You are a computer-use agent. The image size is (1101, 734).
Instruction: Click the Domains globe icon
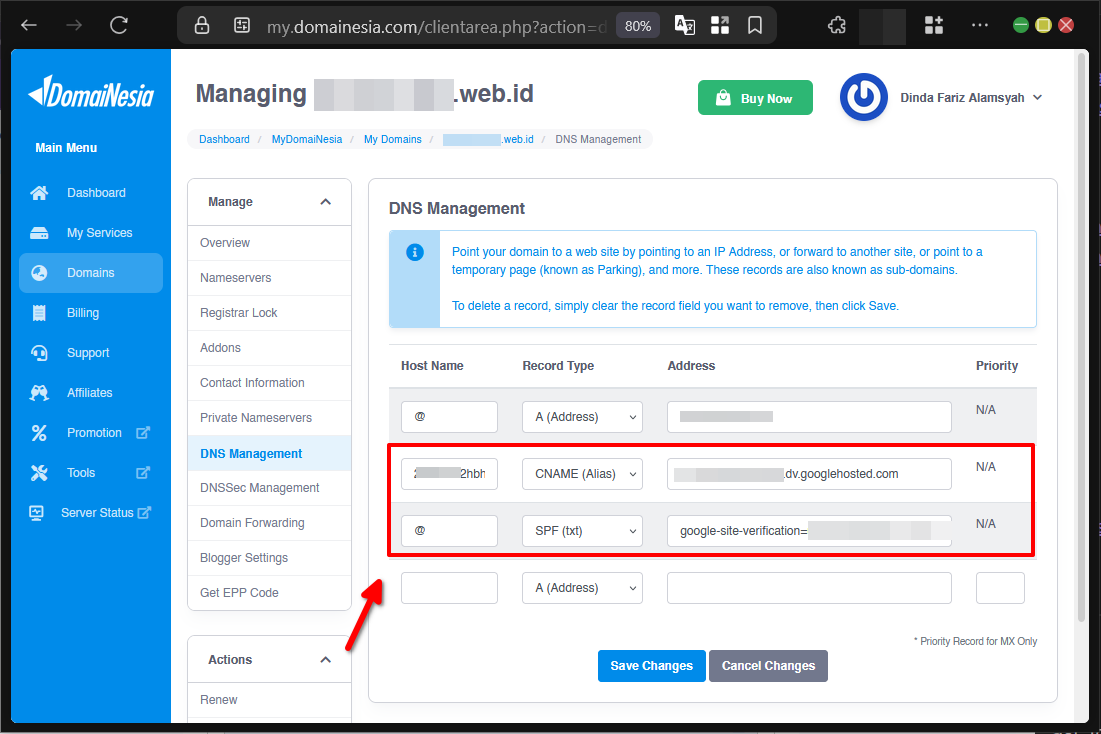39,273
